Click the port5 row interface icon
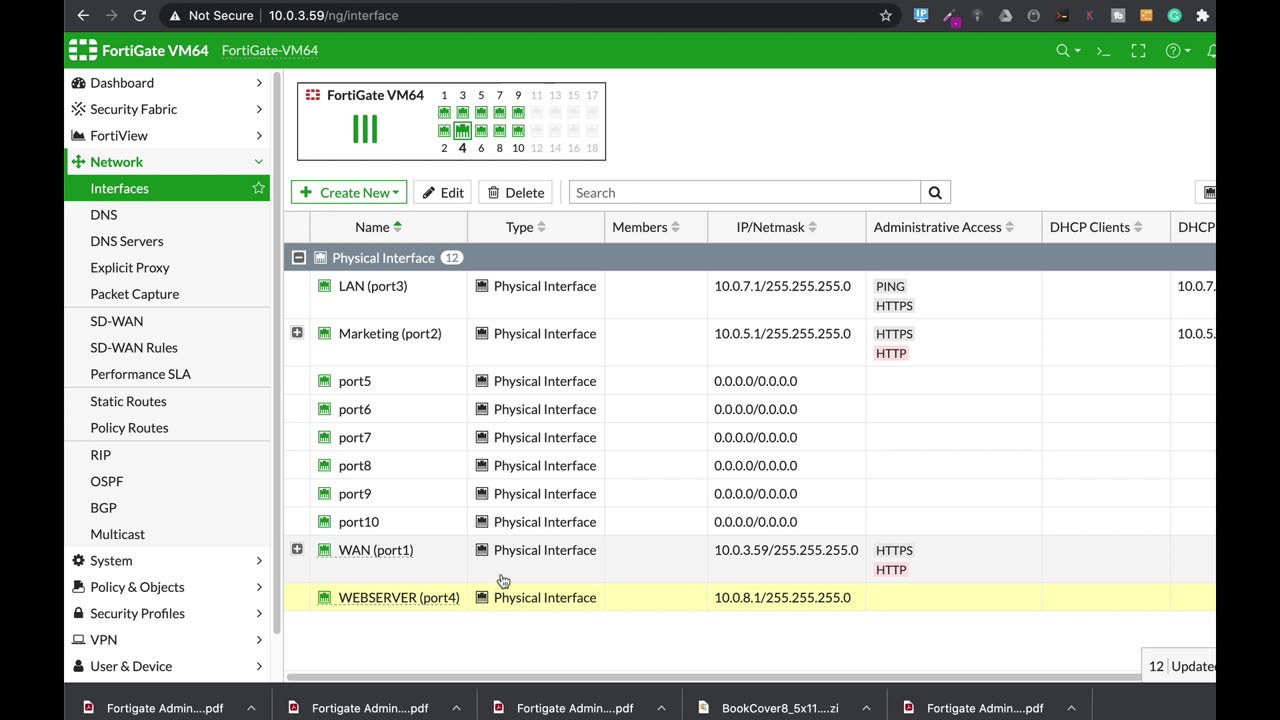The image size is (1280, 720). [324, 381]
